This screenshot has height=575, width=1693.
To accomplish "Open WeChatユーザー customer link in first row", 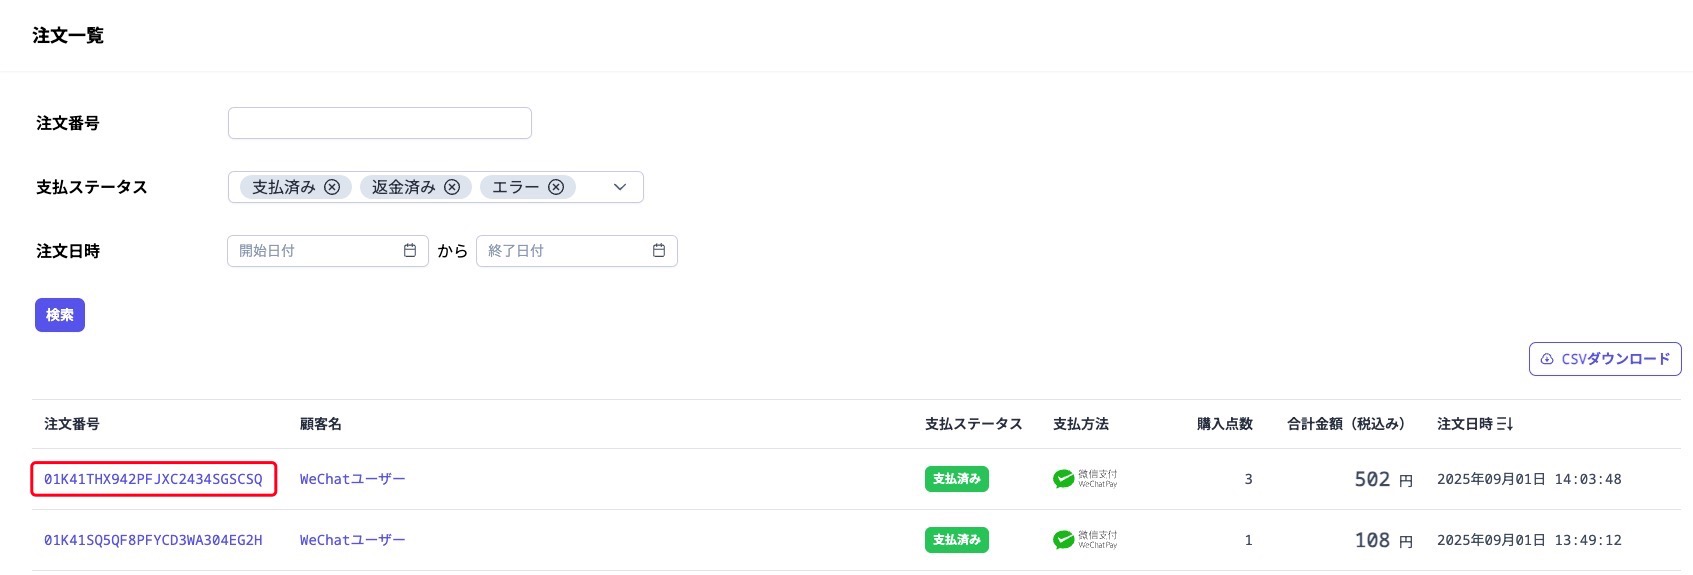I will point(353,479).
